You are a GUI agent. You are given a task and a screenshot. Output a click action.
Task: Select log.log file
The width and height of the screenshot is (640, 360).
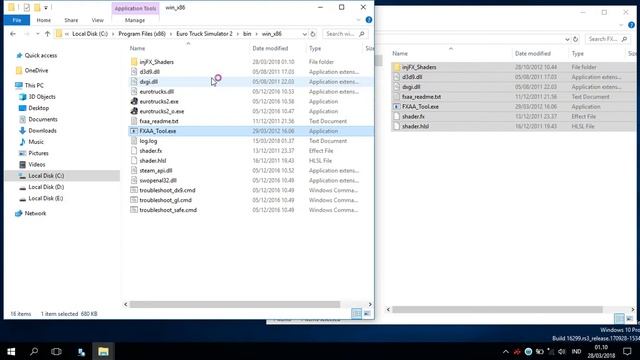click(148, 141)
